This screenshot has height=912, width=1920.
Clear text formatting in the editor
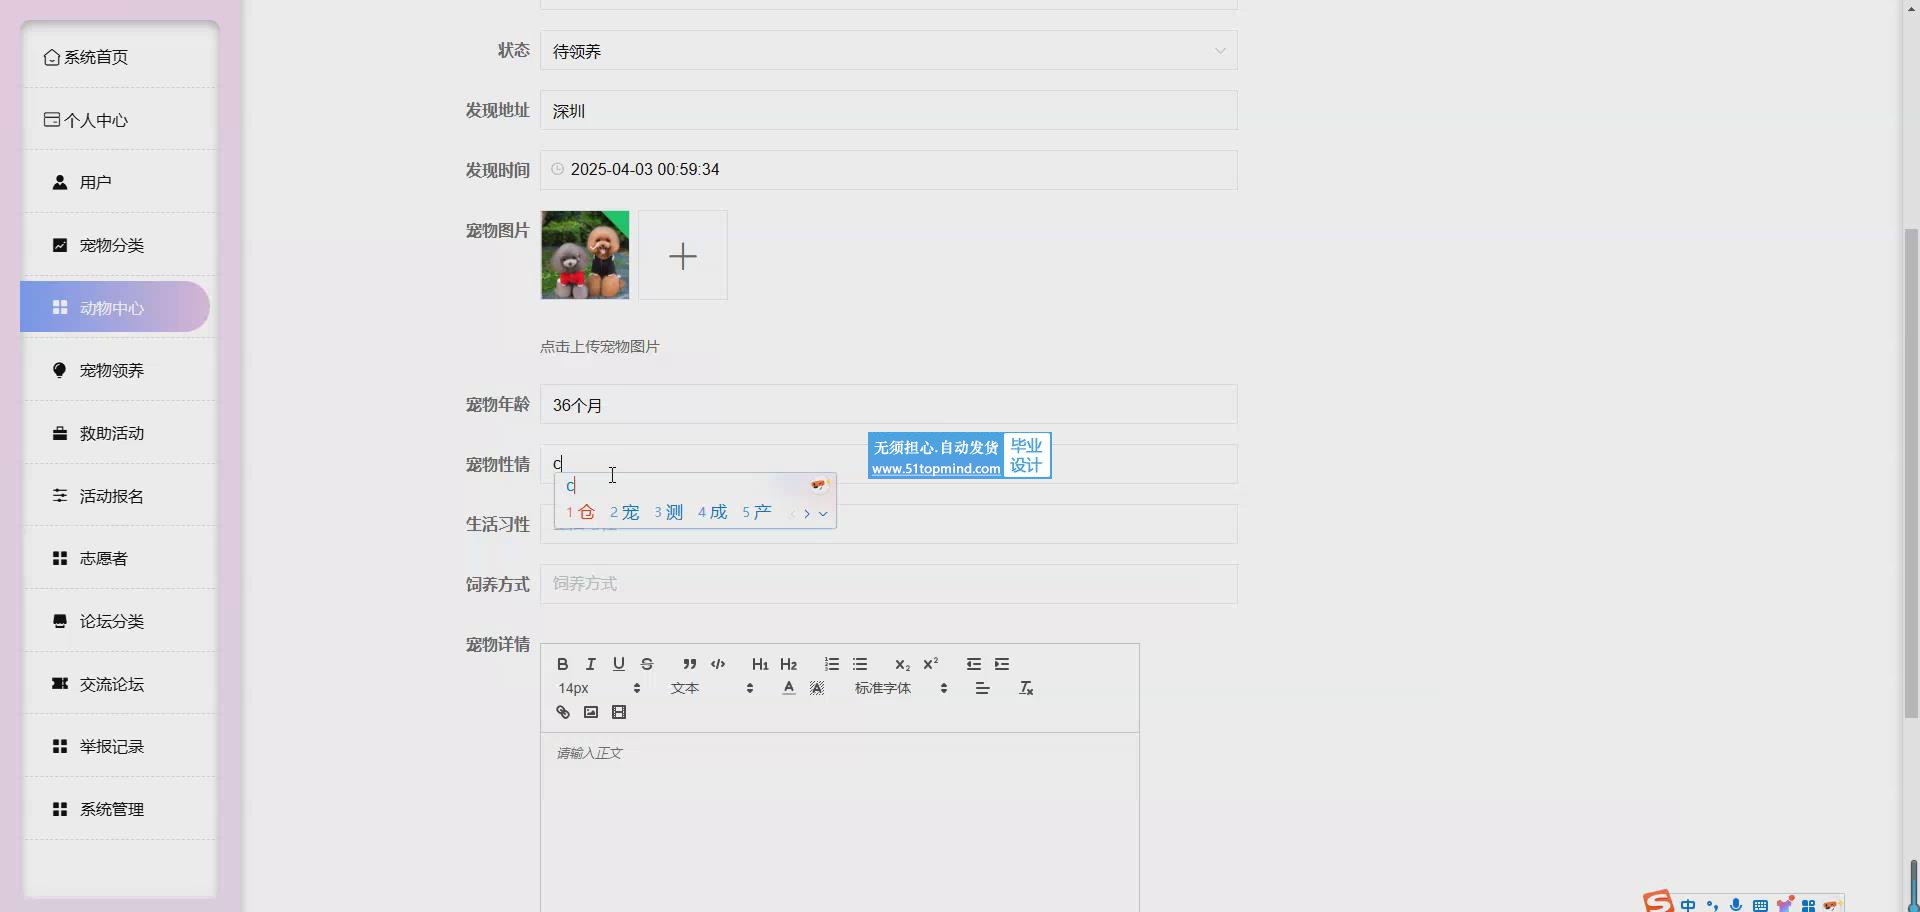(1026, 688)
